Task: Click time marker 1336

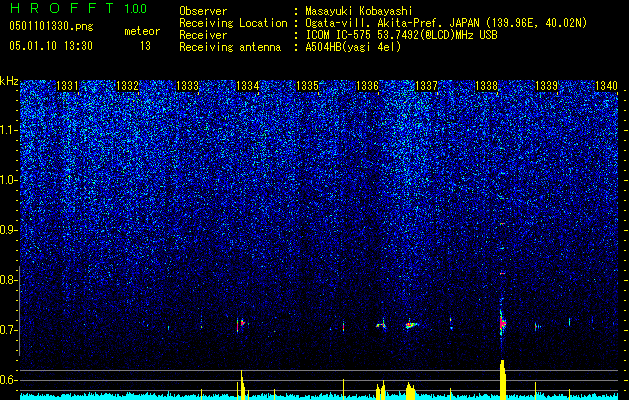Action: 367,85
